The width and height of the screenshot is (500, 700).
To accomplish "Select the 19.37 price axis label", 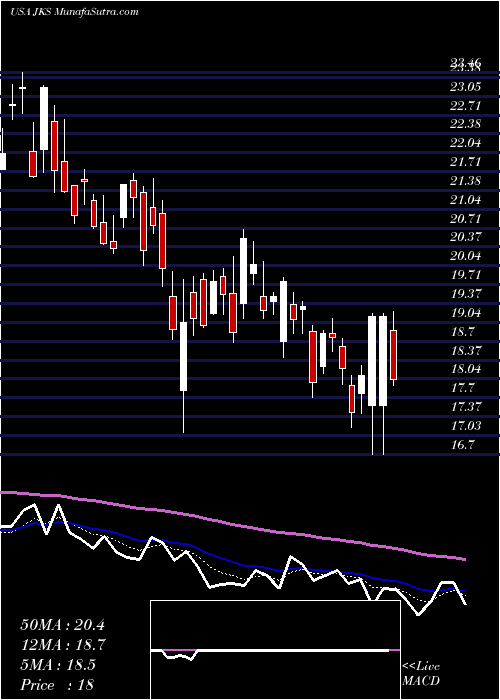I will pyautogui.click(x=466, y=294).
